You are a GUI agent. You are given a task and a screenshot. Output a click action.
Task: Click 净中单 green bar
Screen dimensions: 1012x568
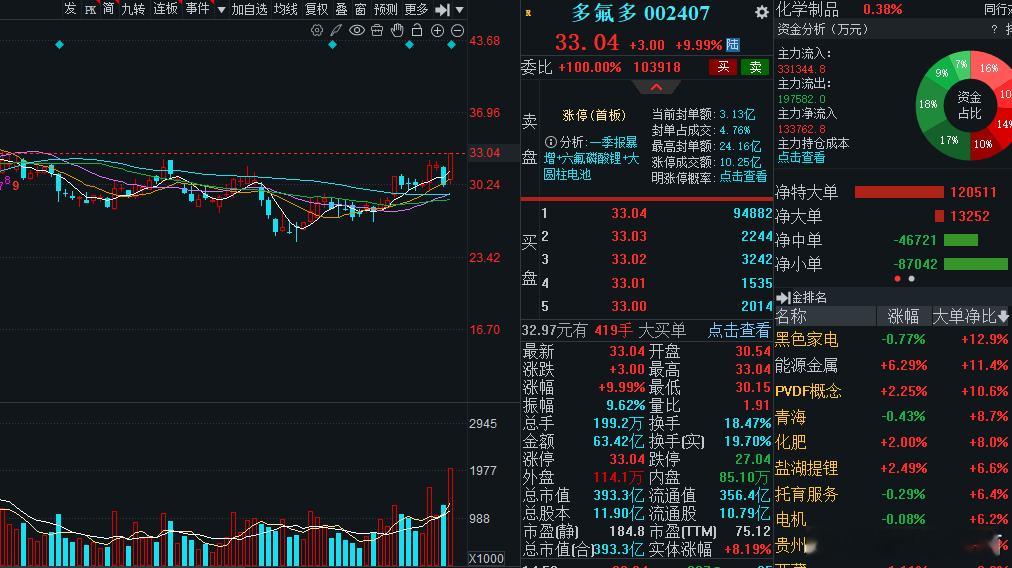click(961, 240)
